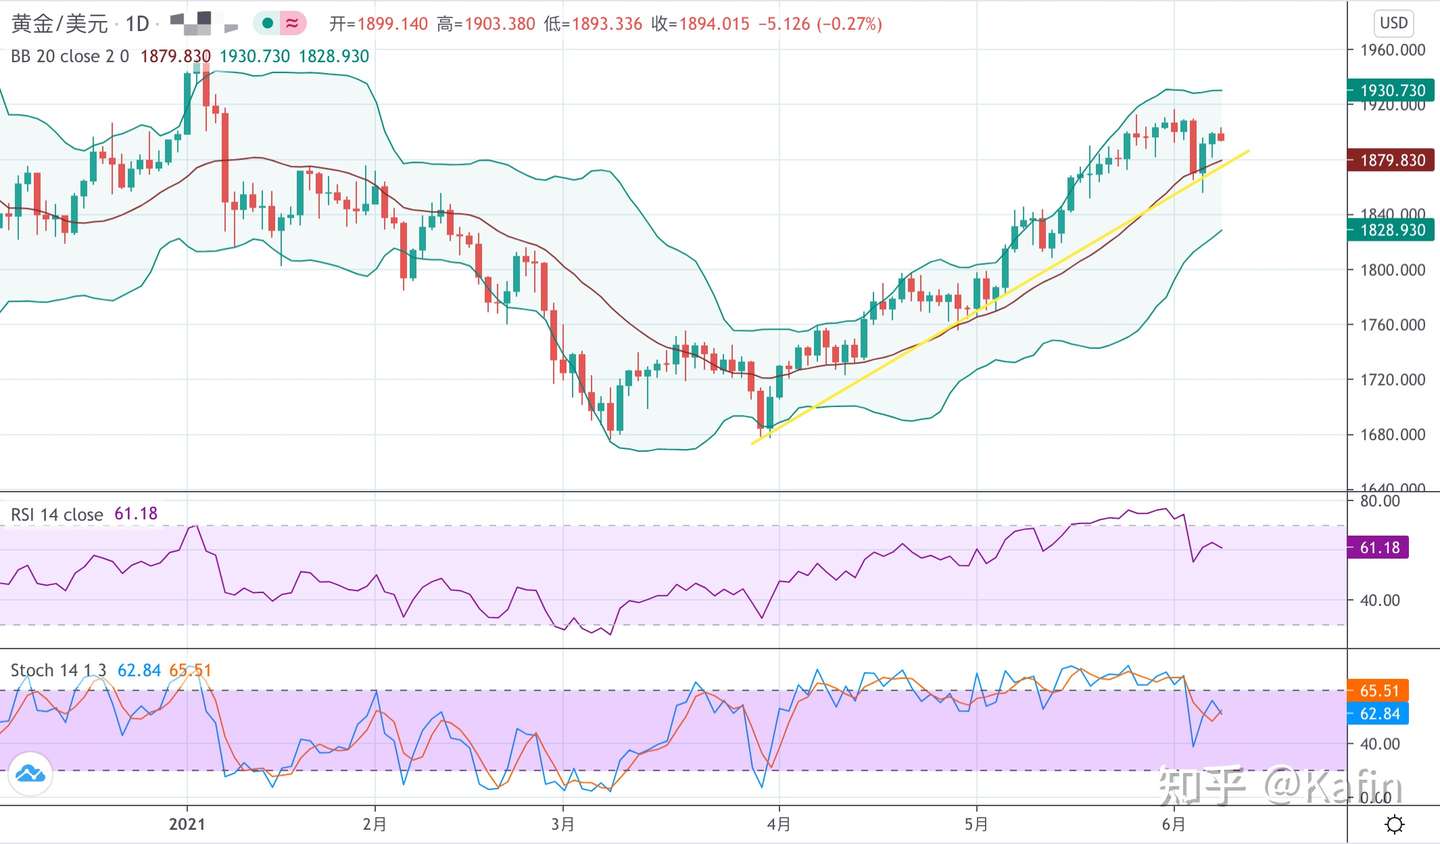Click the 黄金/美元 symbol title
The height and width of the screenshot is (844, 1440).
pos(59,23)
